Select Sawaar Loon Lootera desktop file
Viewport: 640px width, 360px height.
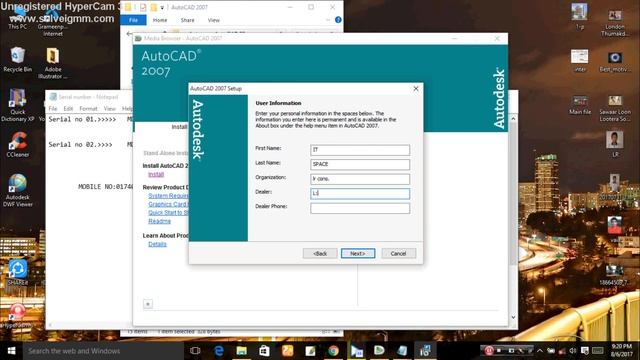point(615,108)
